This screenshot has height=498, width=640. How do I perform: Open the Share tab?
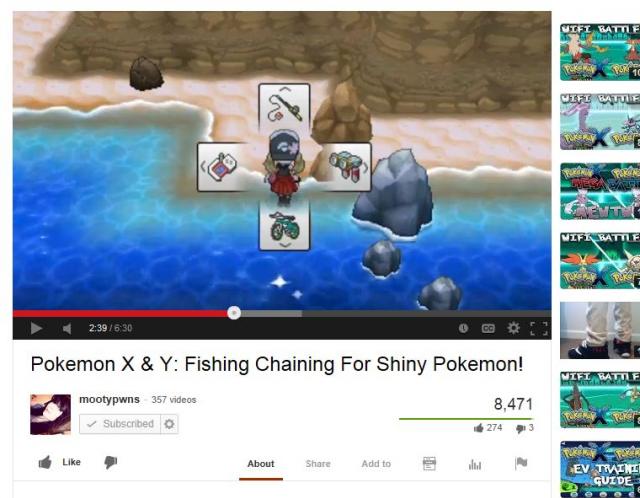pos(318,464)
